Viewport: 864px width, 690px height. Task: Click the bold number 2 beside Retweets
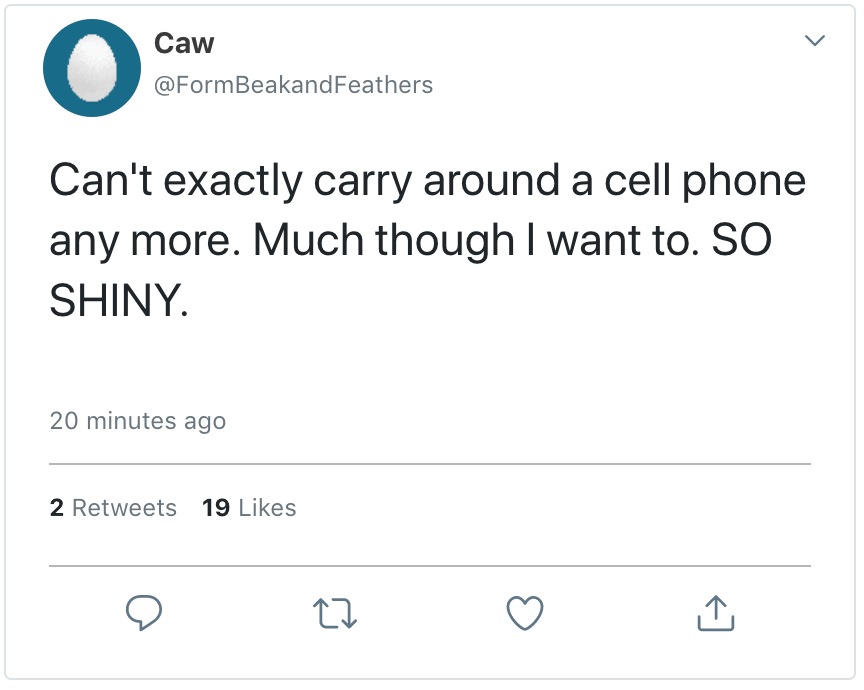(57, 508)
